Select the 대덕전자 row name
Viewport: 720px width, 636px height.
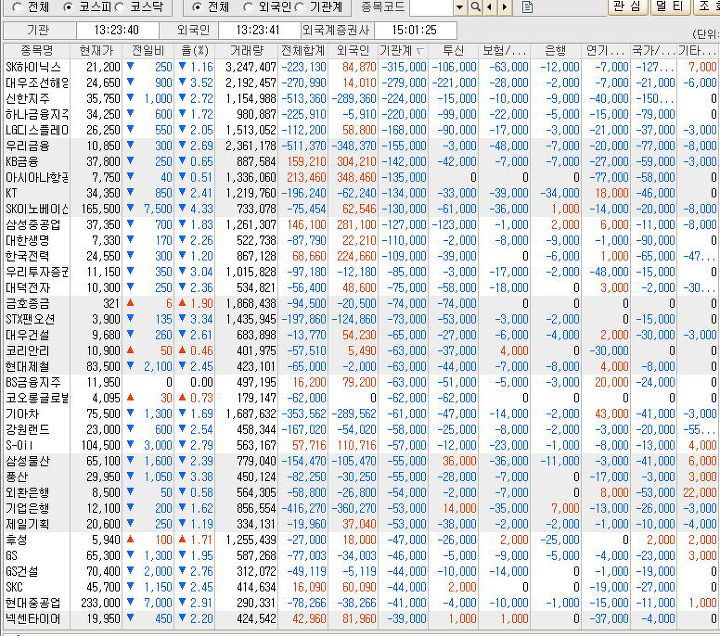coord(27,288)
